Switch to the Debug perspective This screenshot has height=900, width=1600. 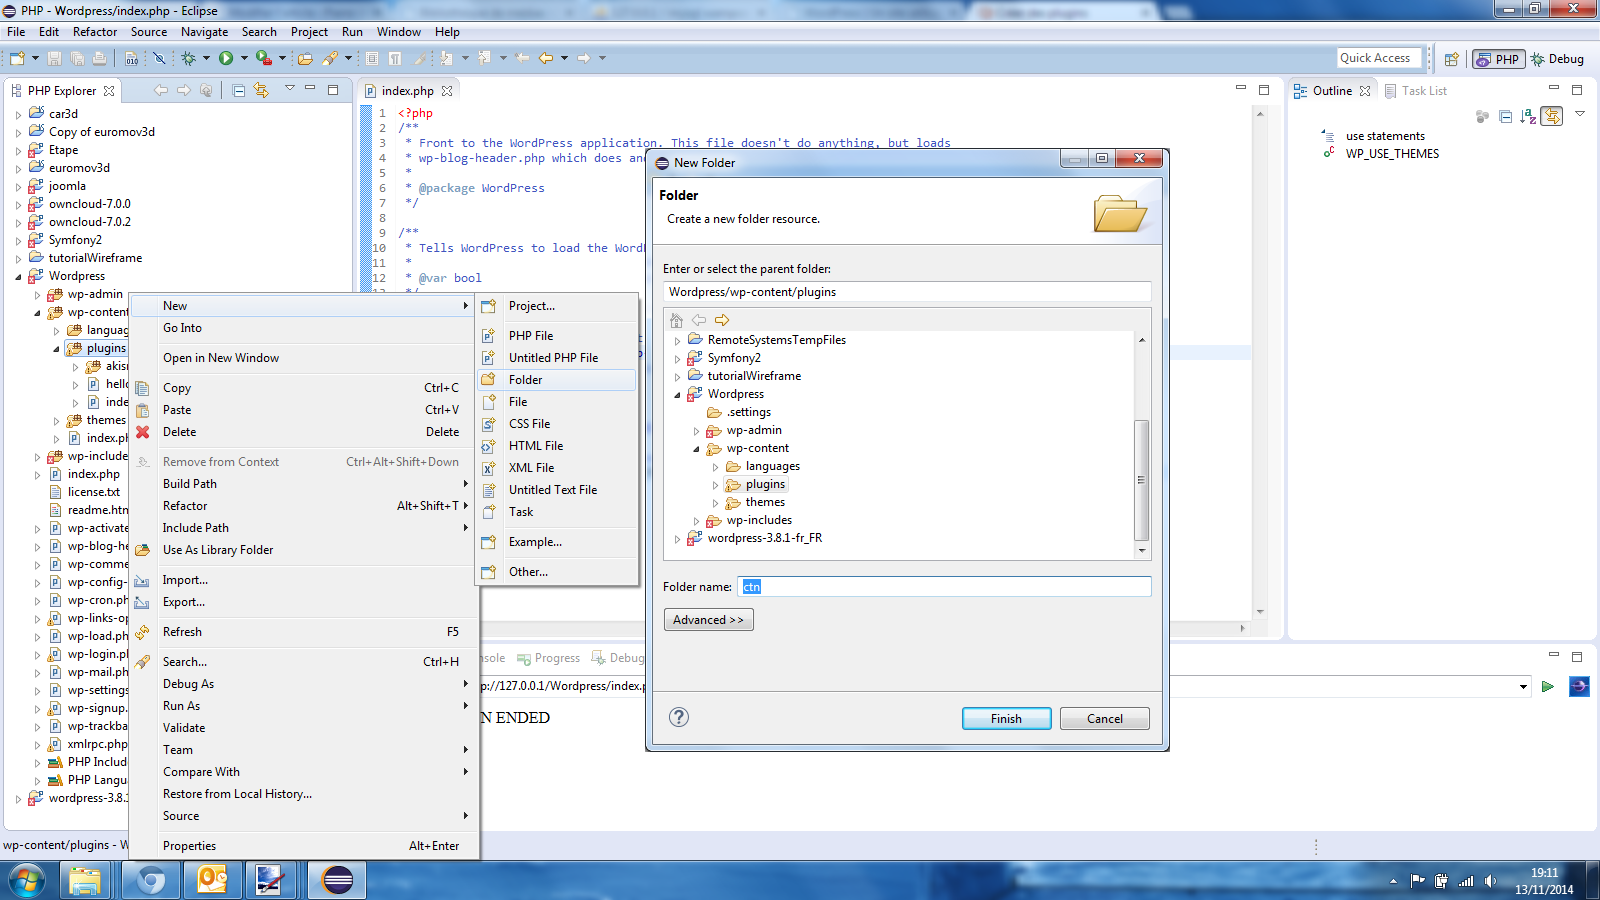click(1557, 59)
